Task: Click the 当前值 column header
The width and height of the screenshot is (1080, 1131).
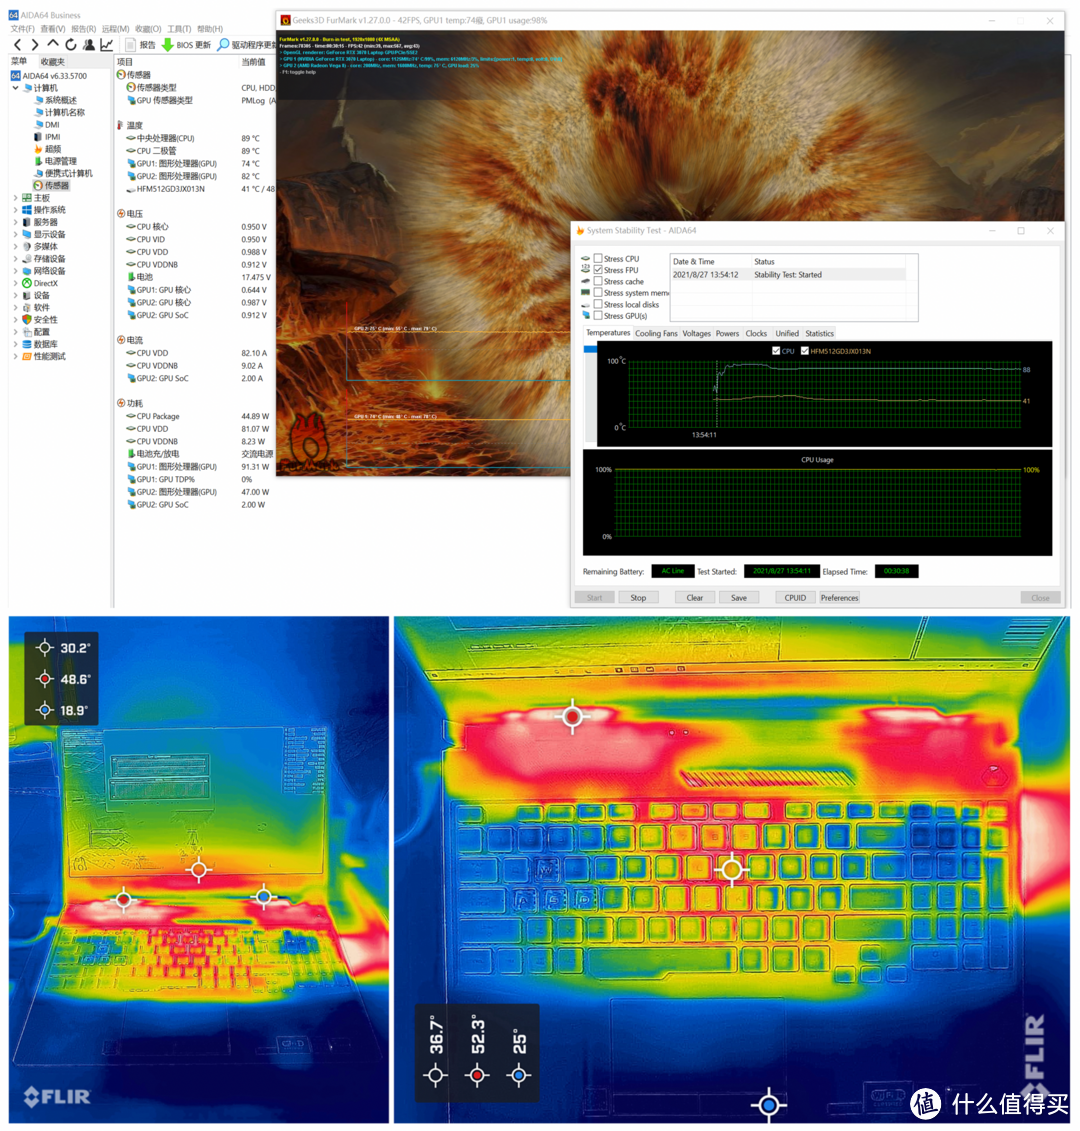Action: [x=253, y=62]
